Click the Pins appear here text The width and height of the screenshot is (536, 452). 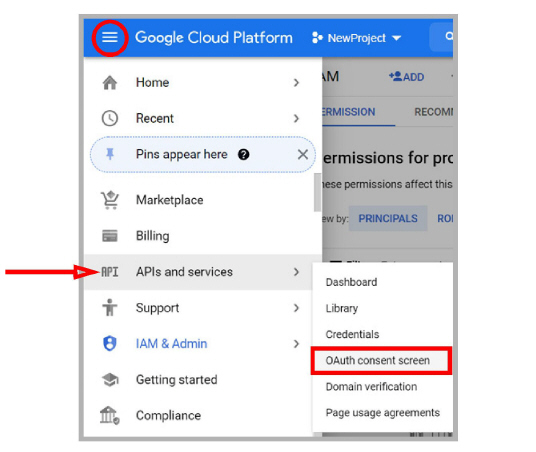coord(182,154)
